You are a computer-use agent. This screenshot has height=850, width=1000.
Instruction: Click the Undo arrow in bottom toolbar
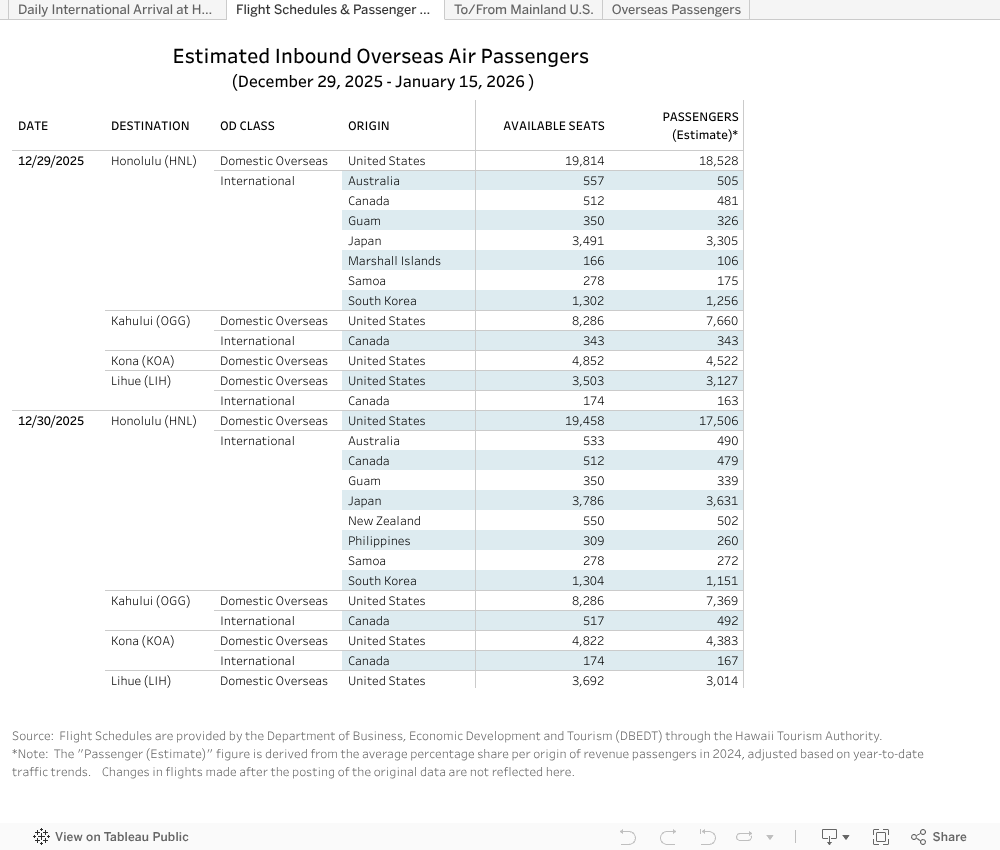pos(628,837)
